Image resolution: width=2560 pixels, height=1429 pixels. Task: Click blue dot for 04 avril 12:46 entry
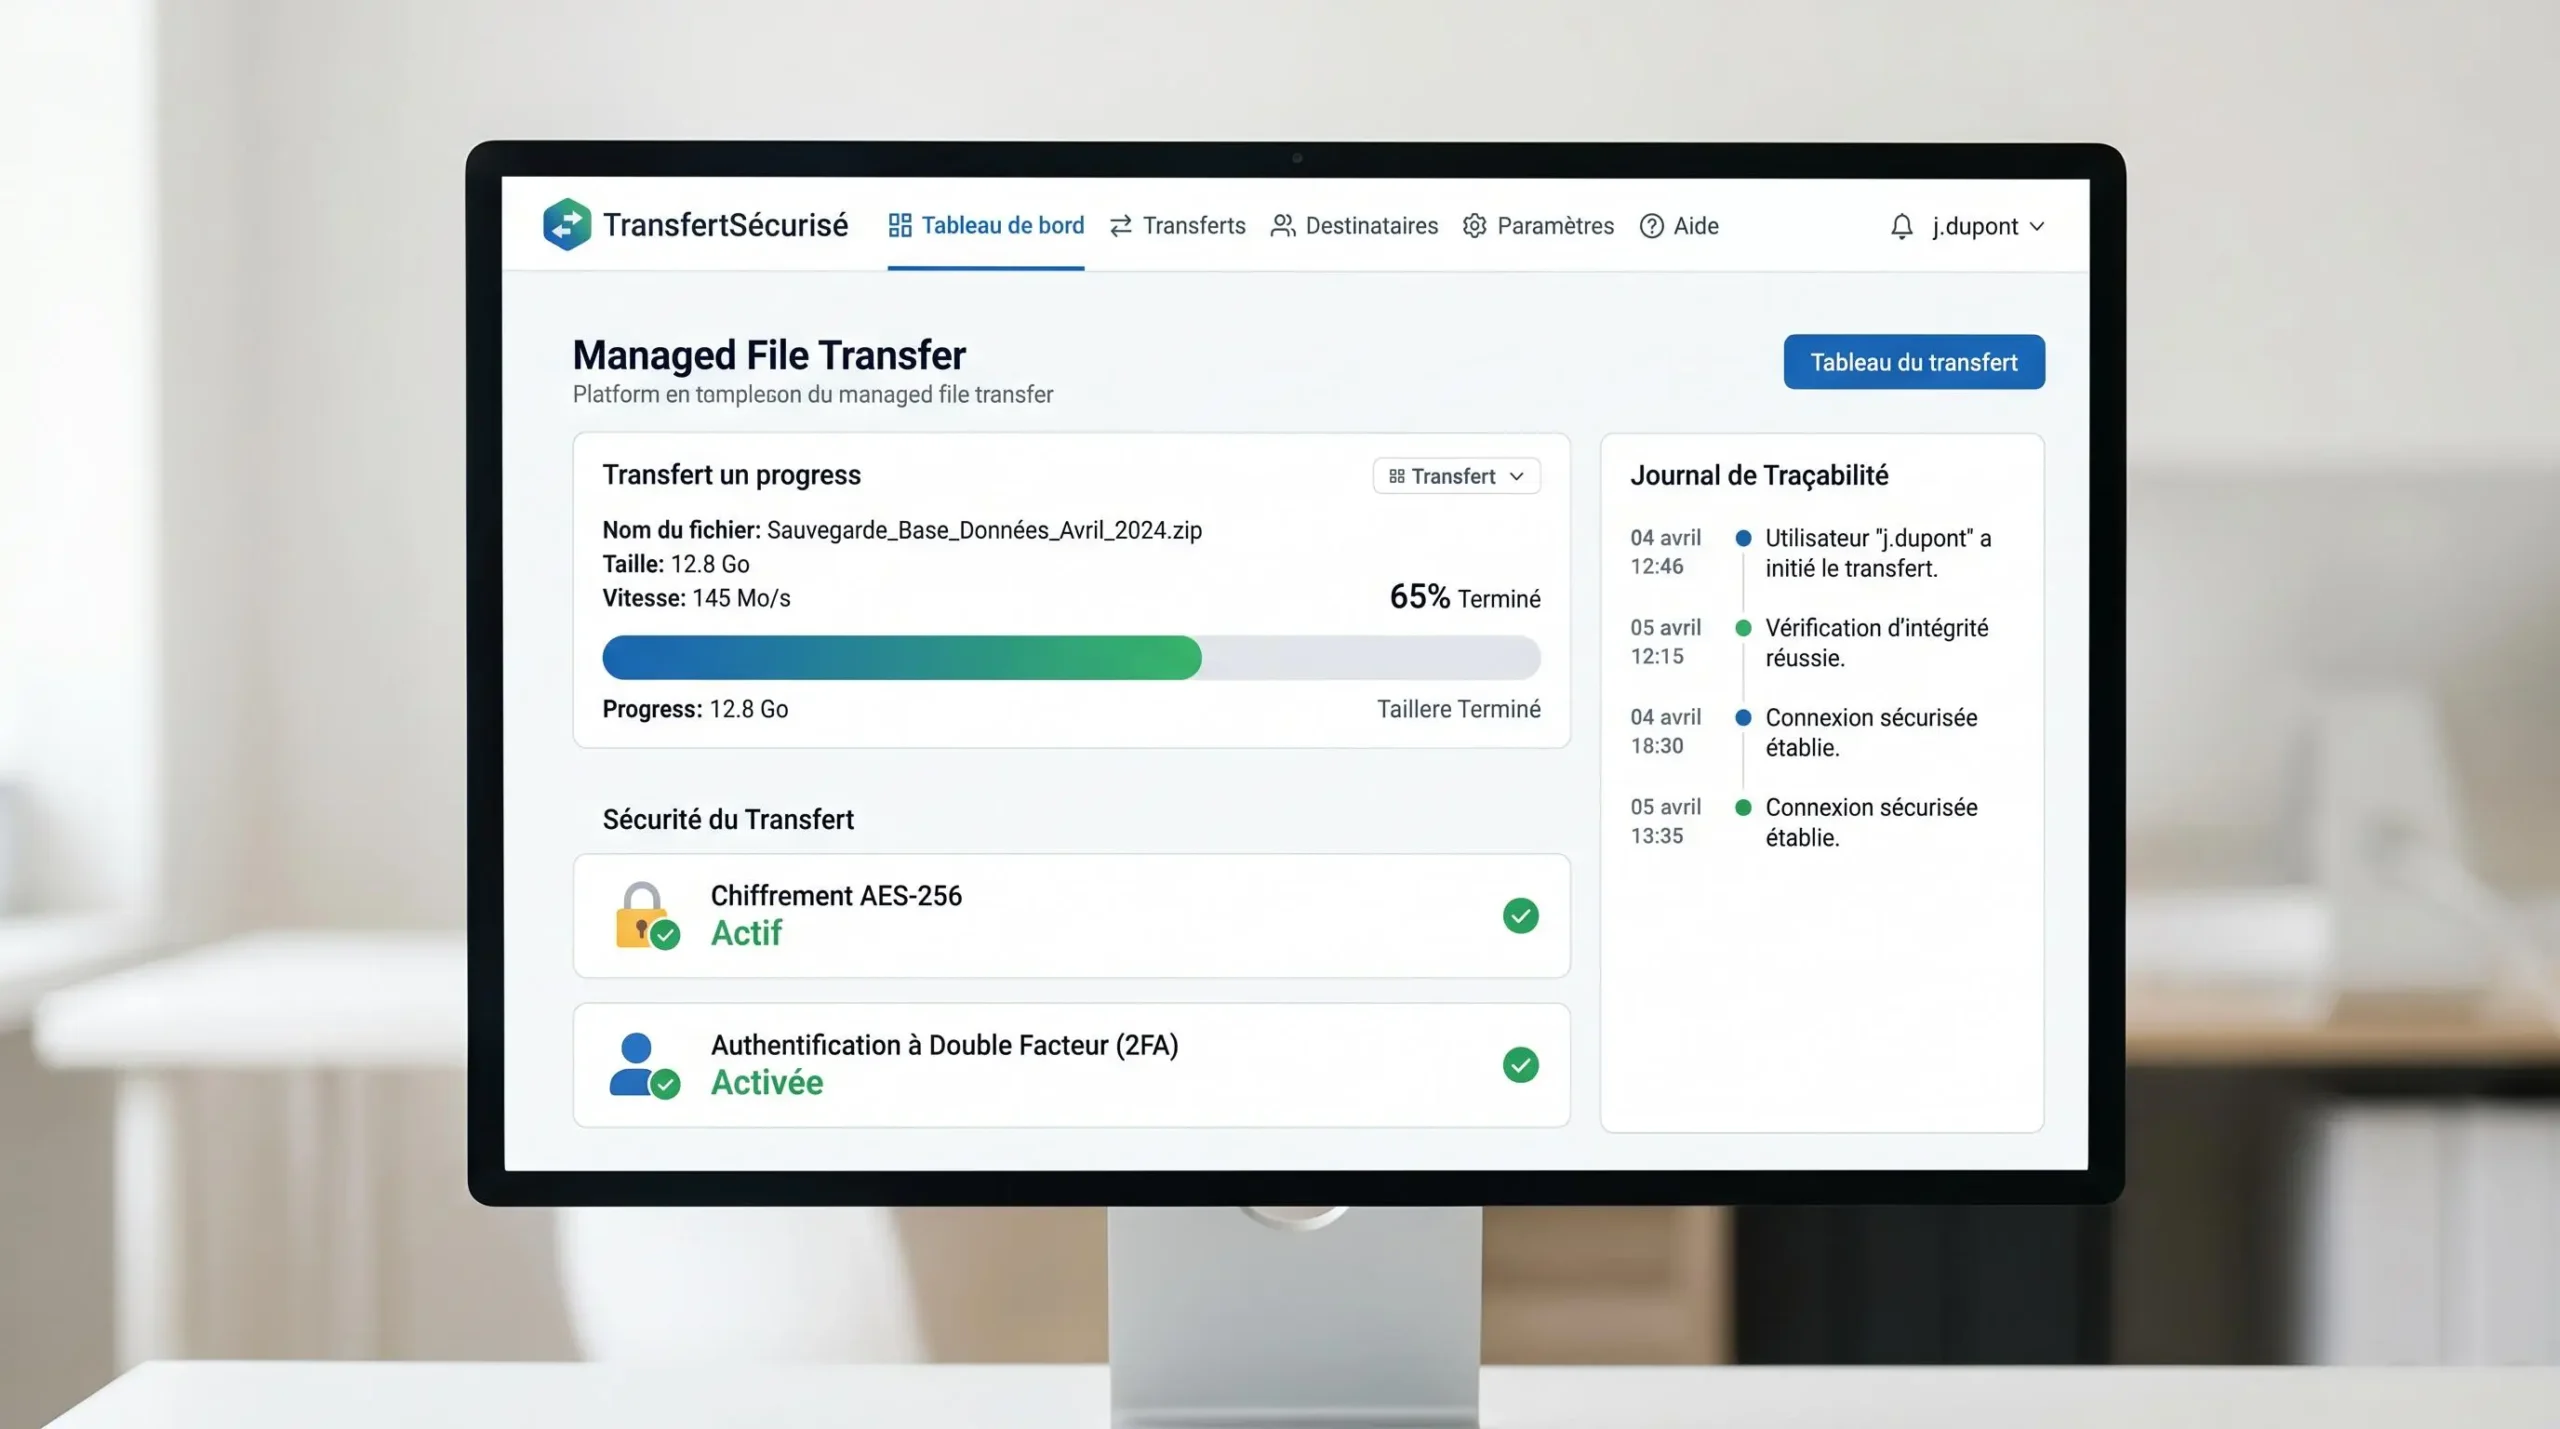click(1743, 538)
